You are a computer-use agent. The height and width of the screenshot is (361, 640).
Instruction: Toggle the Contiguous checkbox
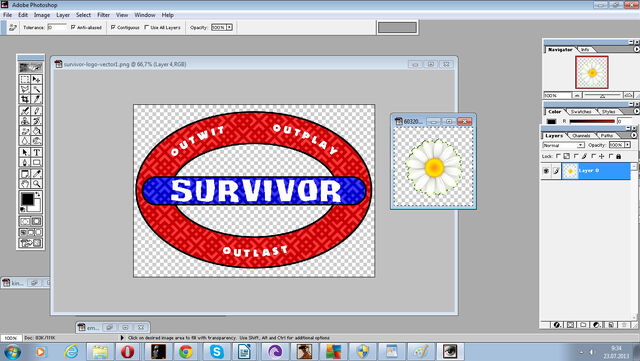113,27
